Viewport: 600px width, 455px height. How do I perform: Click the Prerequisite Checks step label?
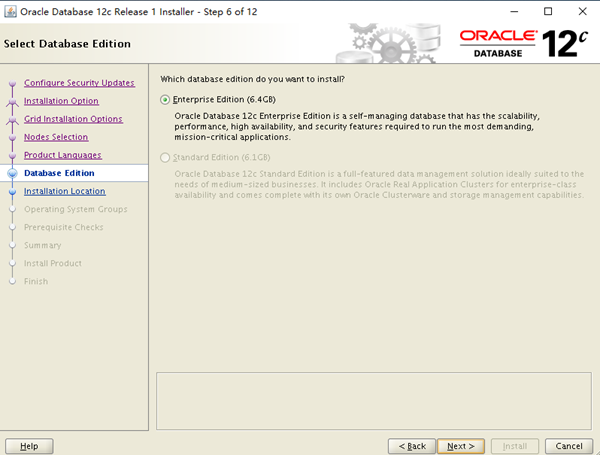[64, 227]
